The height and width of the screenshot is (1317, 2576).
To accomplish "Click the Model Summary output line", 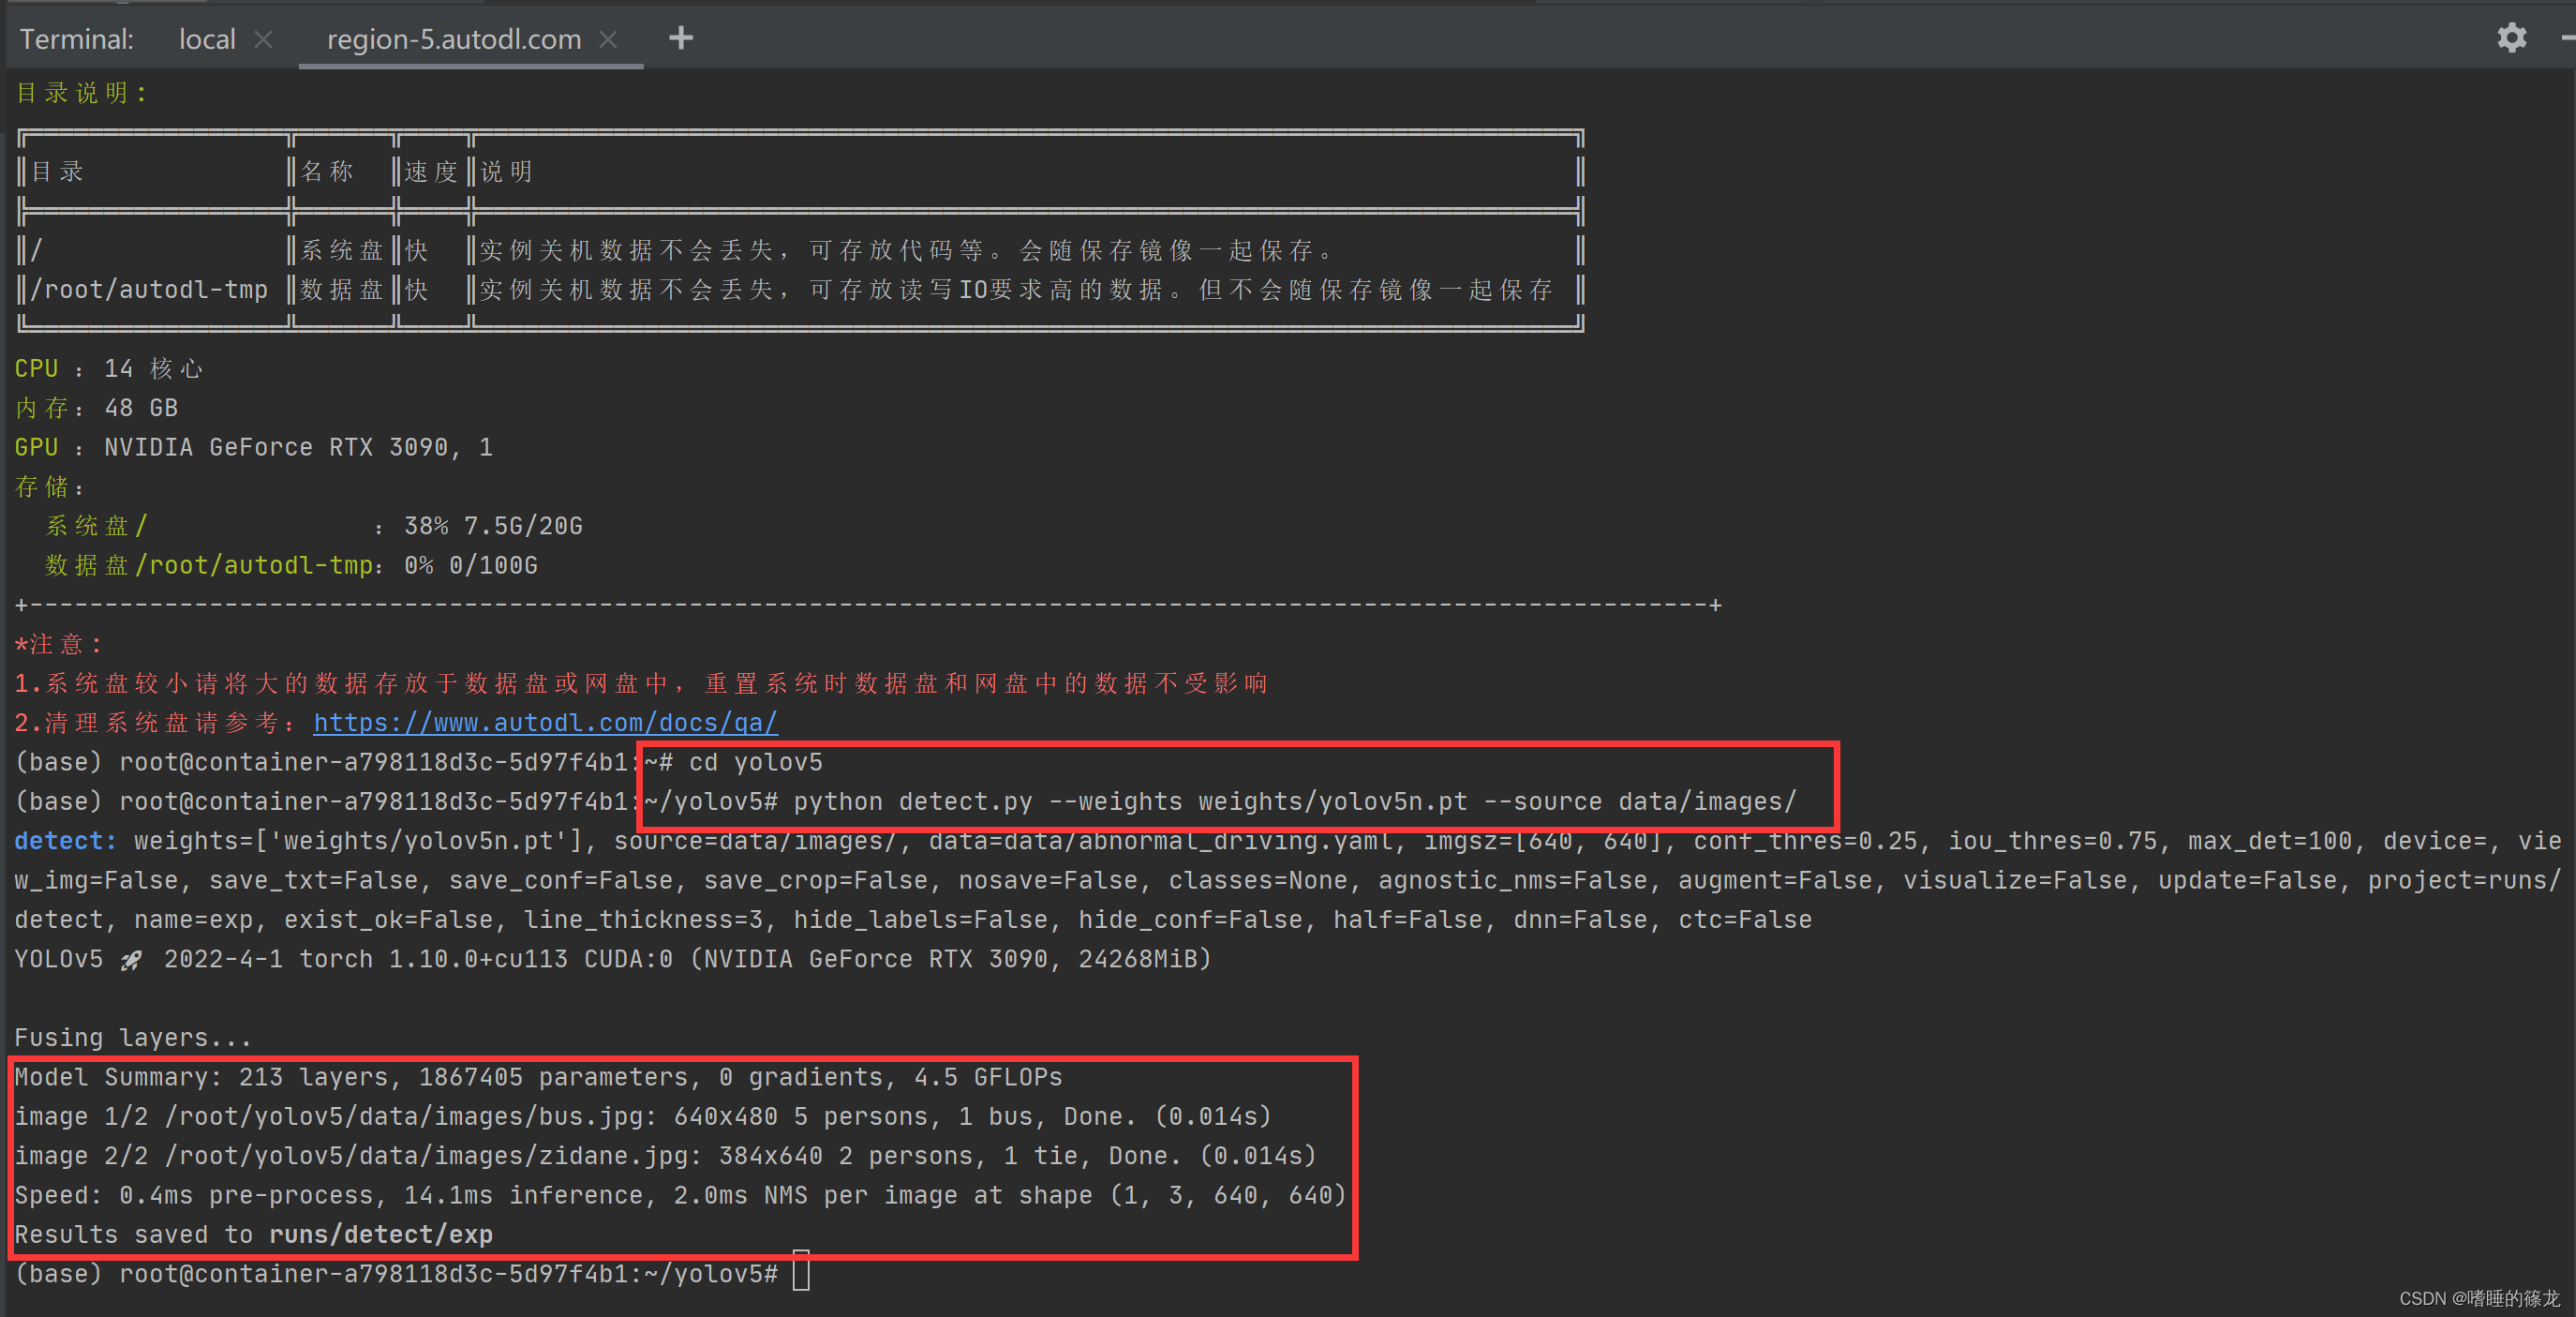I will (538, 1077).
